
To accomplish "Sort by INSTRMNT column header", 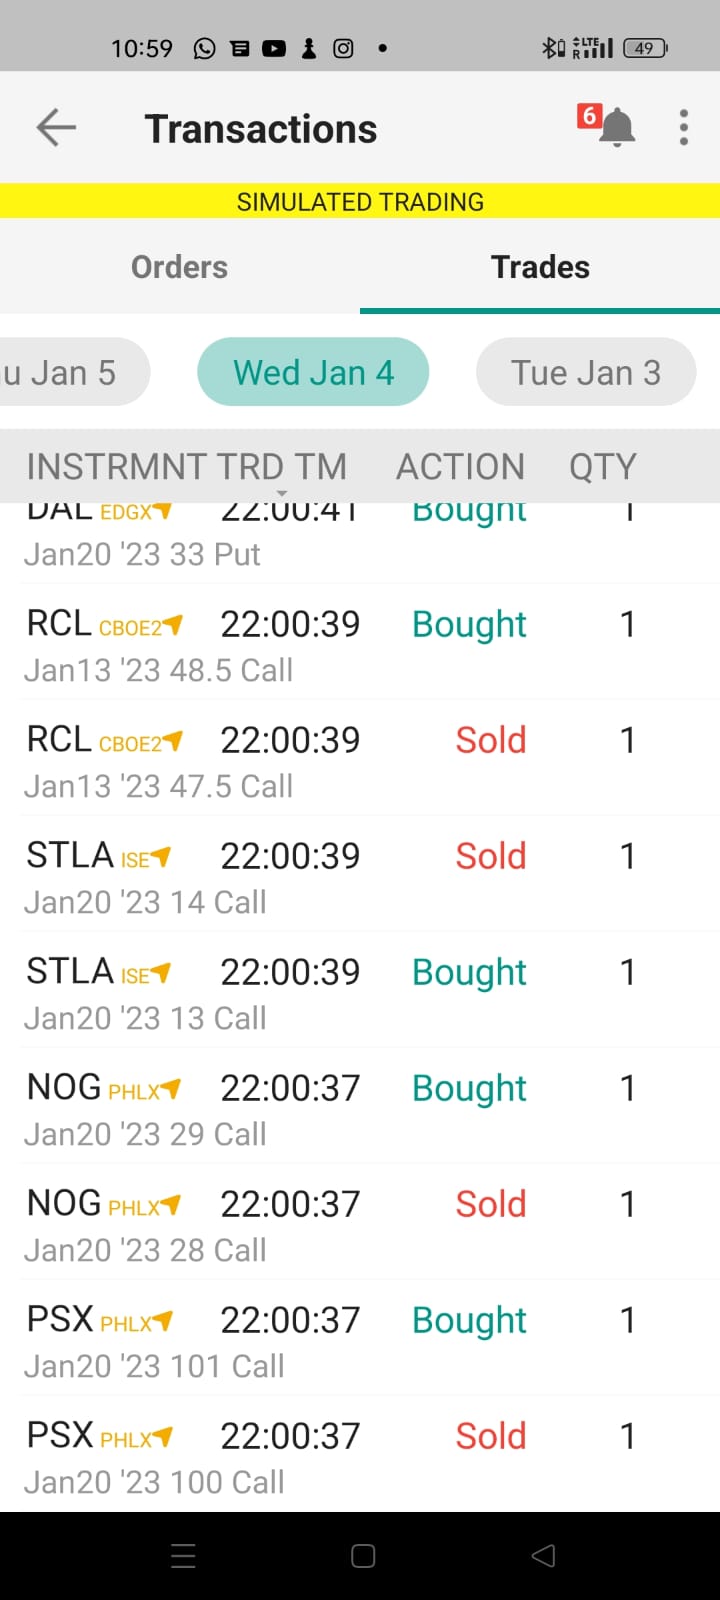I will tap(117, 467).
